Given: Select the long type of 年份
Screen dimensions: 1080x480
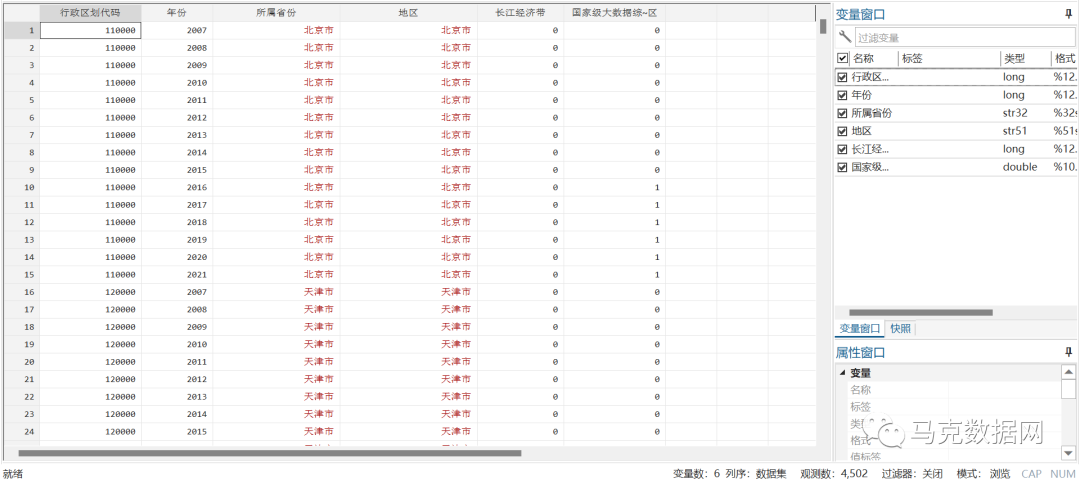Looking at the screenshot, I should click(x=1014, y=95).
